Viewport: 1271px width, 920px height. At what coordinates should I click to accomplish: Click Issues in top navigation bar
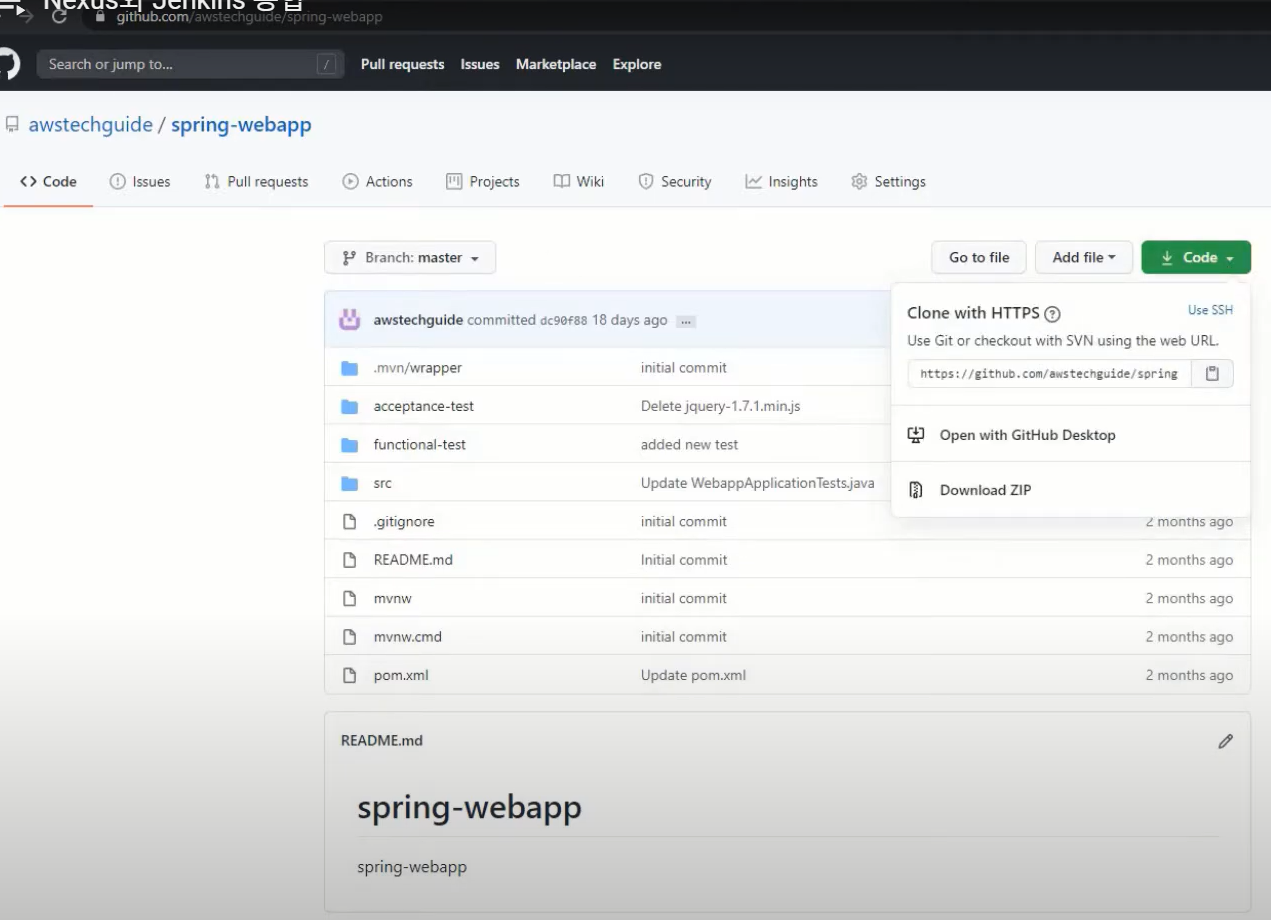[480, 64]
